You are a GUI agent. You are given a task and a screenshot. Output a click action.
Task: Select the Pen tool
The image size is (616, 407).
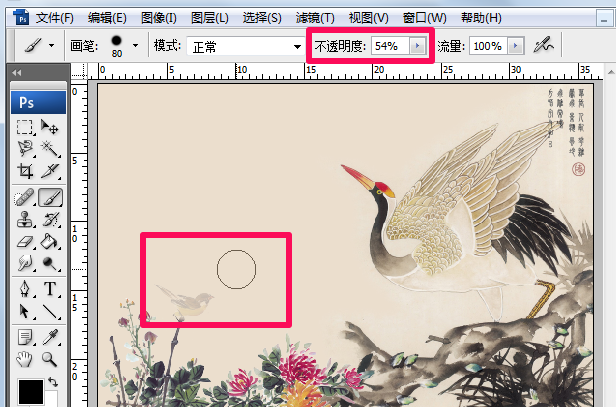coord(25,289)
